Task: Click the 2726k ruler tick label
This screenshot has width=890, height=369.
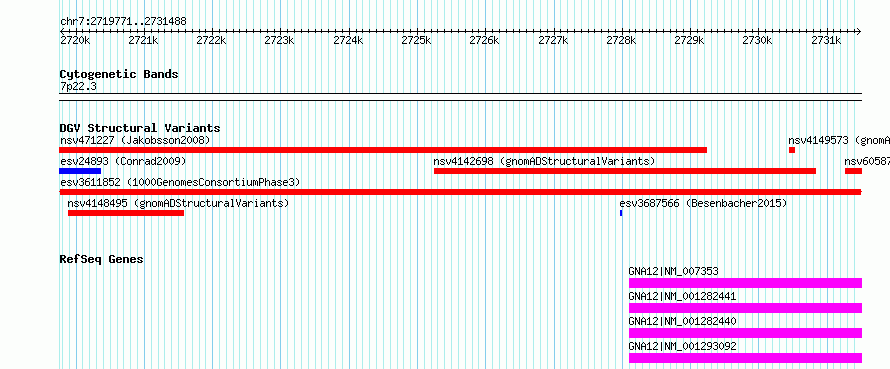Action: pos(484,41)
